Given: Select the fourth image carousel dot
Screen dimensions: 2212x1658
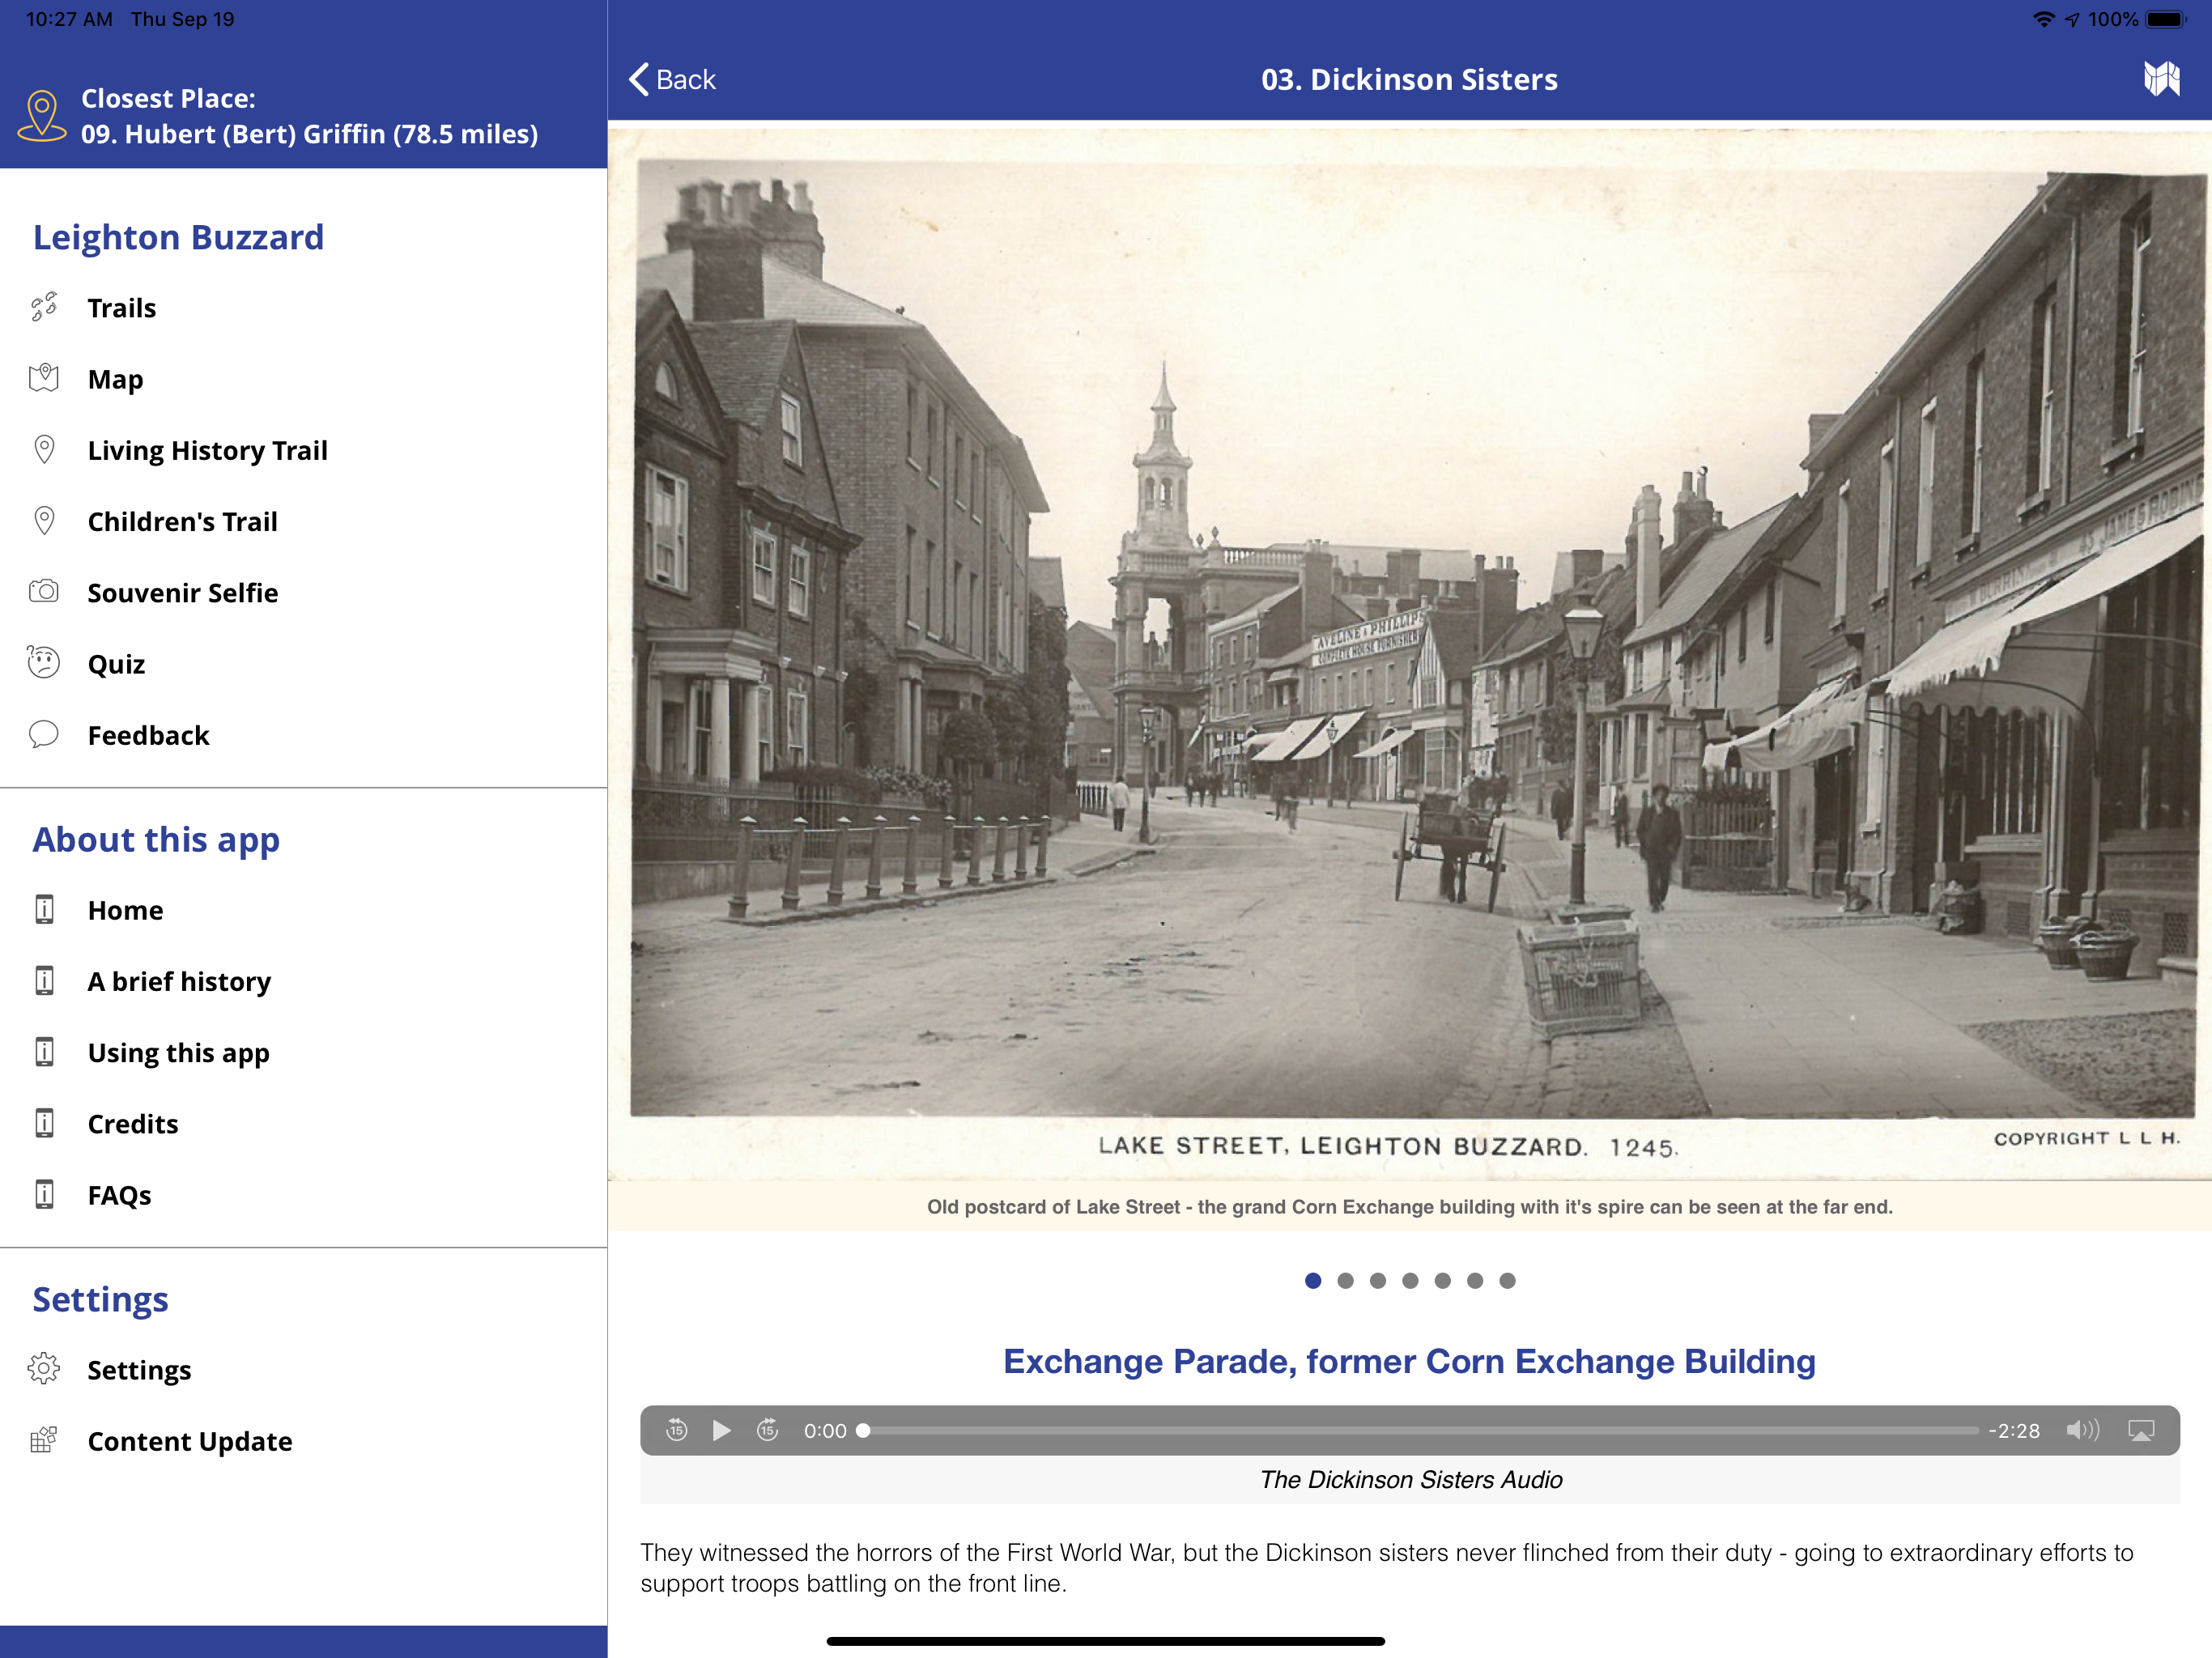Looking at the screenshot, I should (1410, 1281).
